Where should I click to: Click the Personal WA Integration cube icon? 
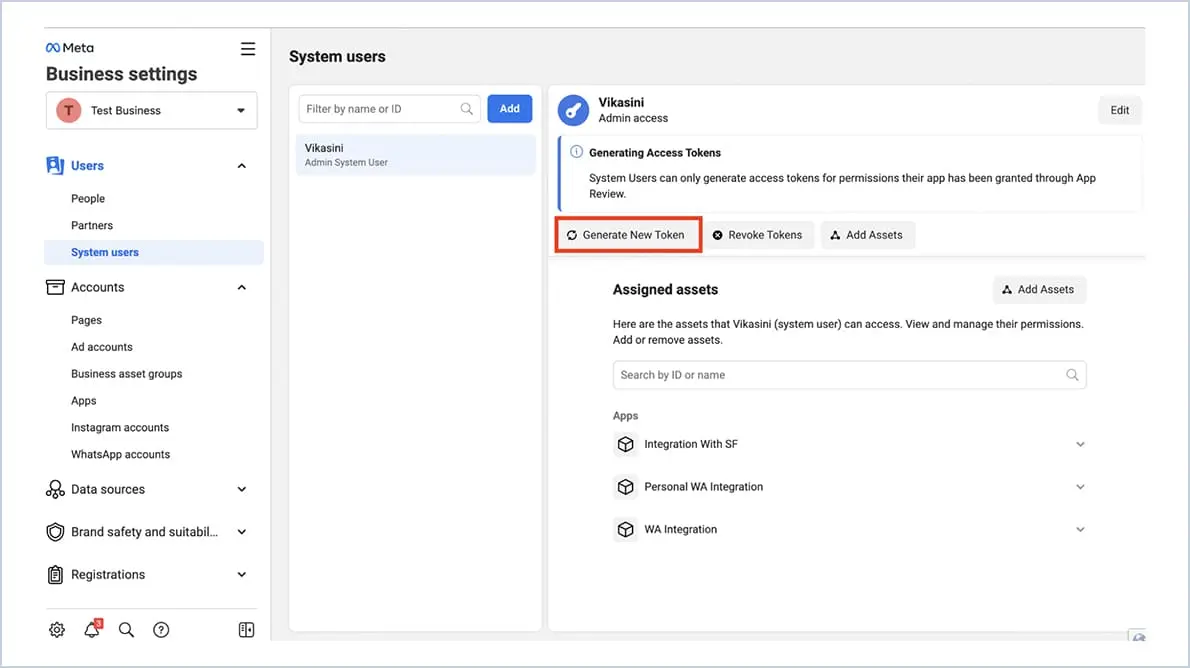point(625,487)
